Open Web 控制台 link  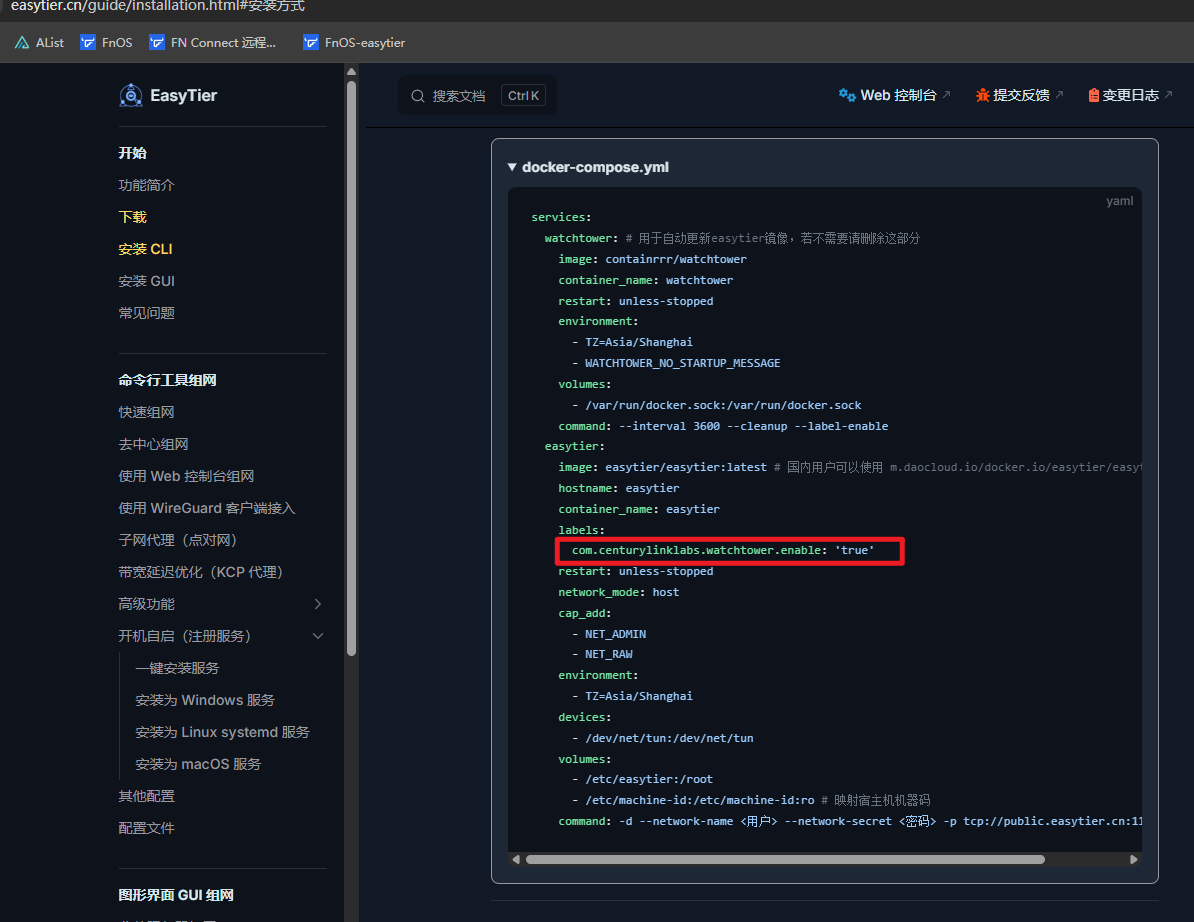click(894, 95)
